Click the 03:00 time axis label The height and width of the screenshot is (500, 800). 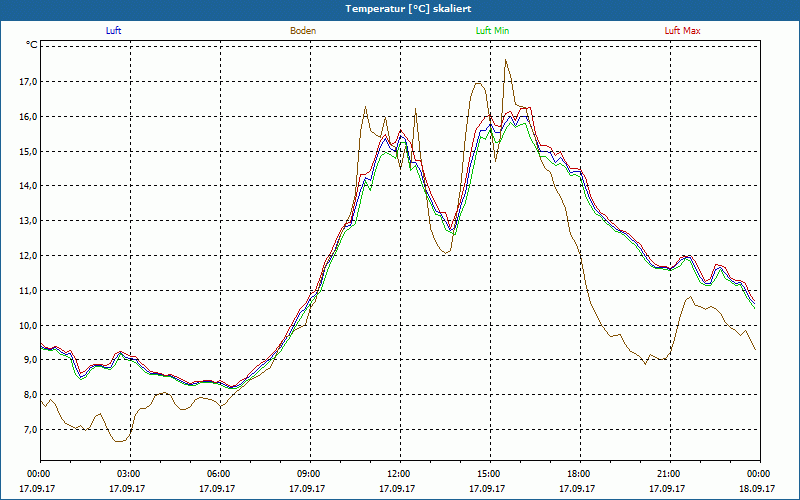[x=128, y=473]
